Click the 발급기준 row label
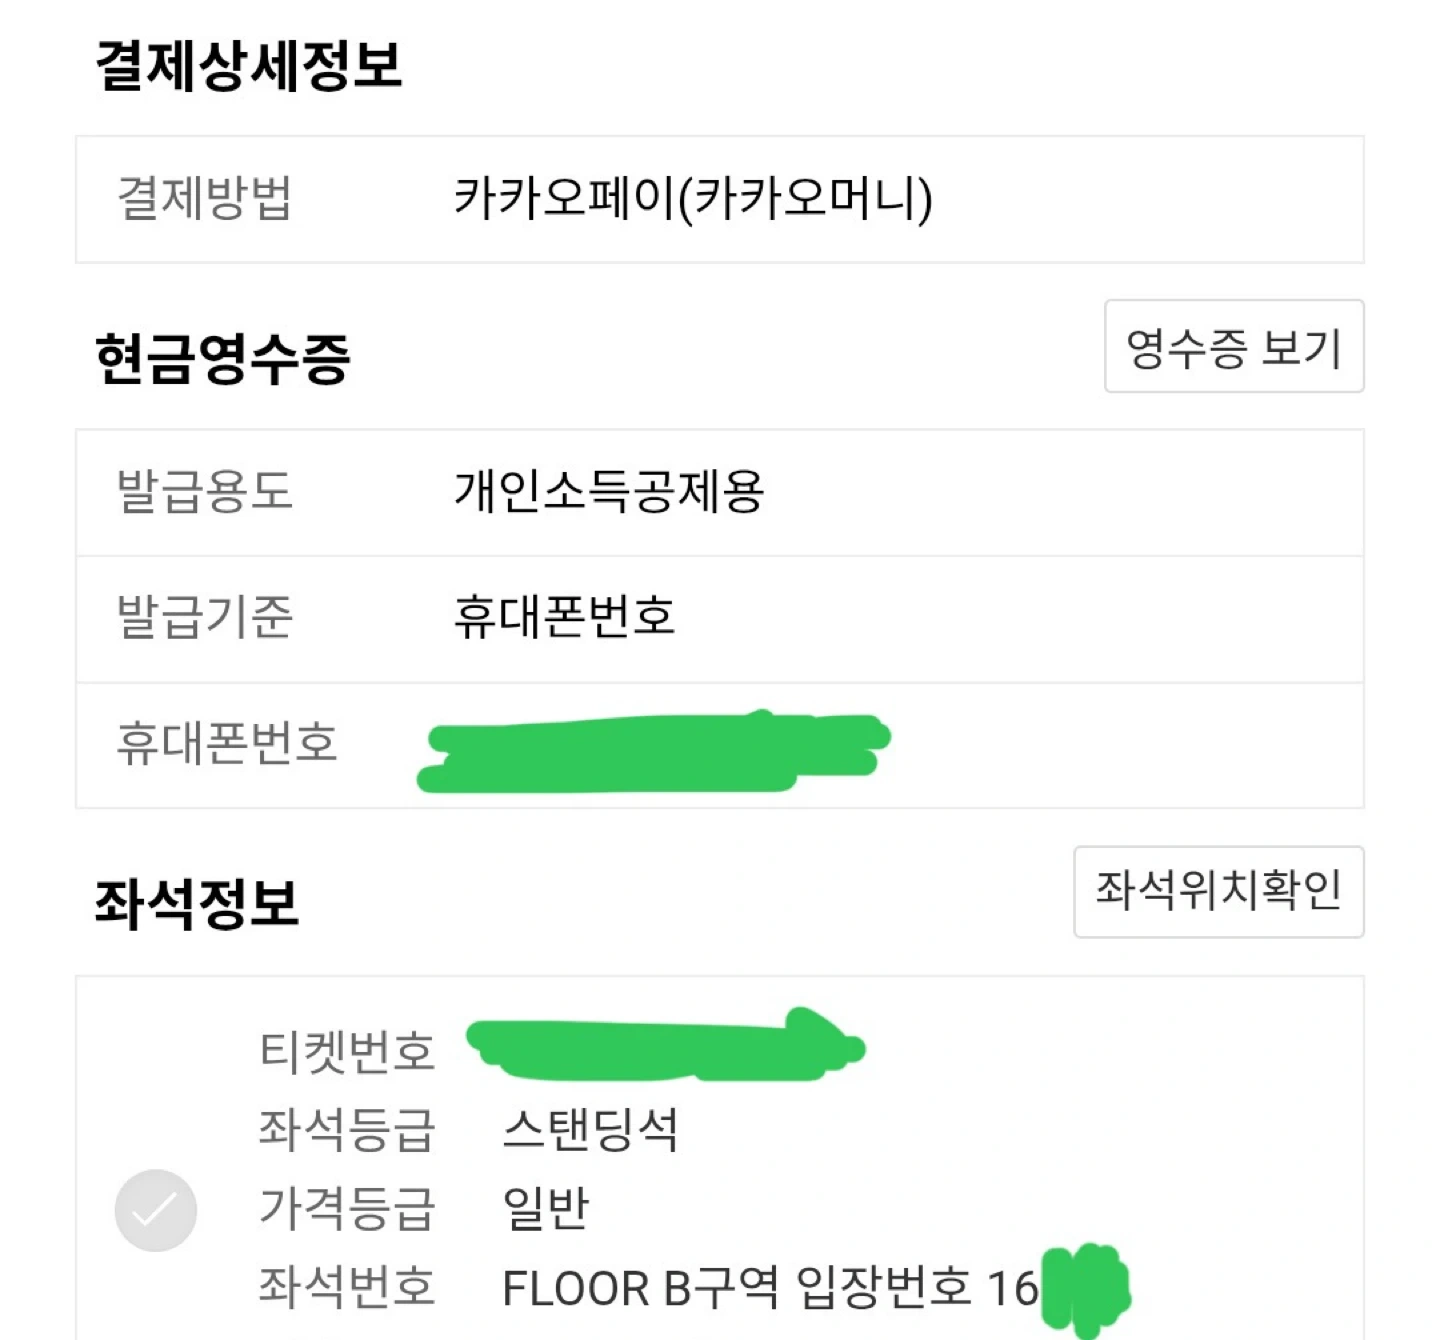 (204, 616)
